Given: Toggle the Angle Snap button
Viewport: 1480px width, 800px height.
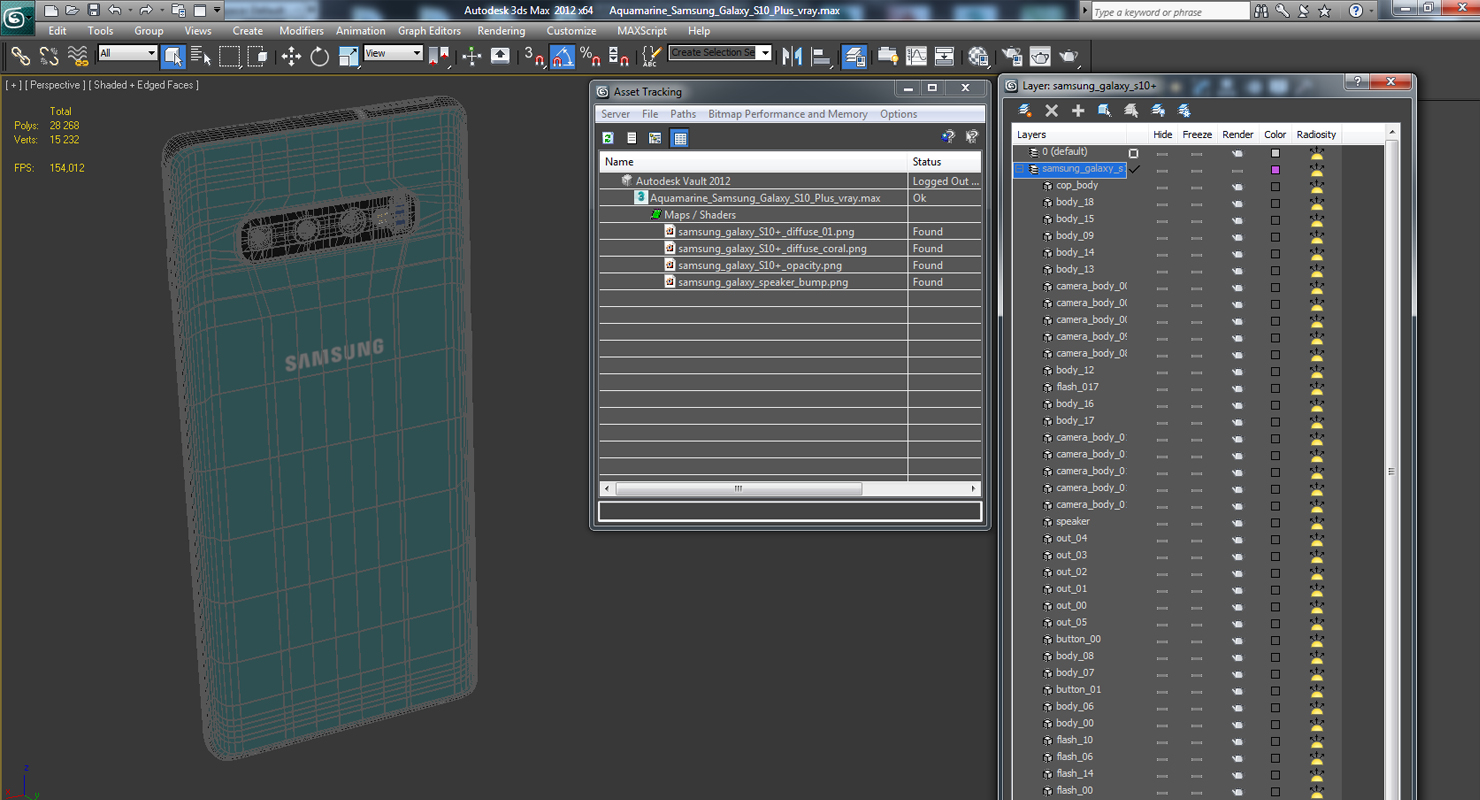Looking at the screenshot, I should pos(562,56).
